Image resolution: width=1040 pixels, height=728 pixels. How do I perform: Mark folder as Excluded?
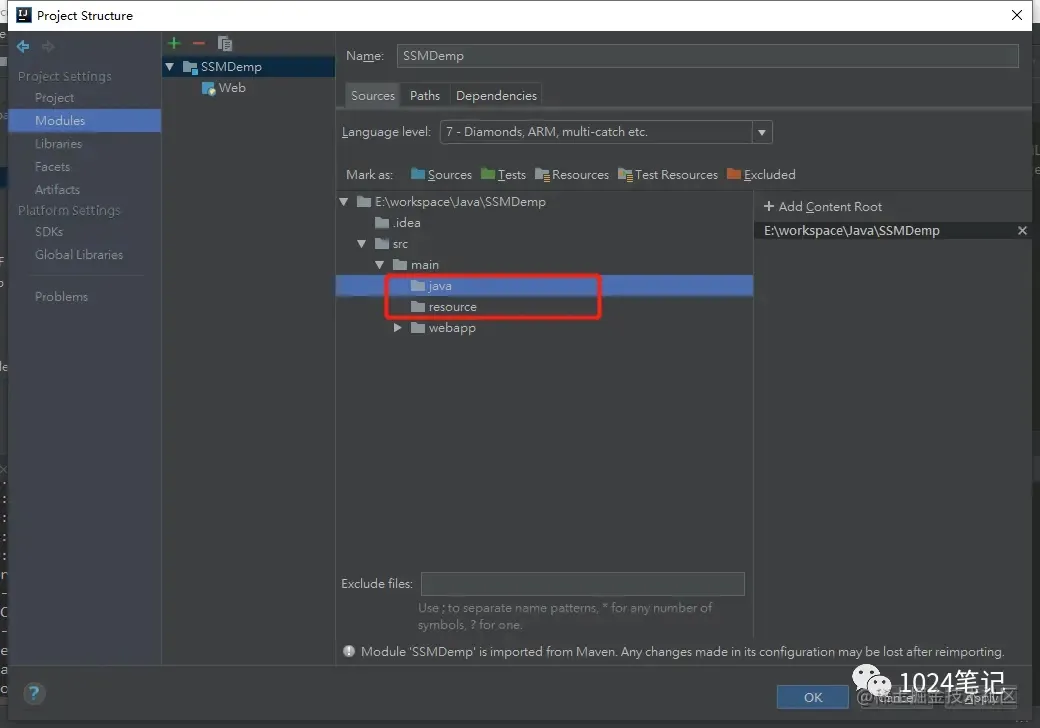coord(761,174)
